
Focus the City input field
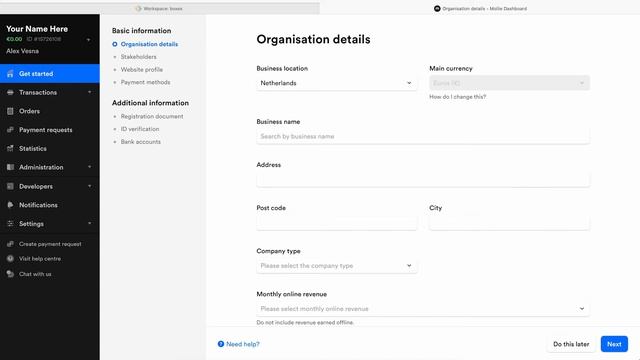[509, 222]
